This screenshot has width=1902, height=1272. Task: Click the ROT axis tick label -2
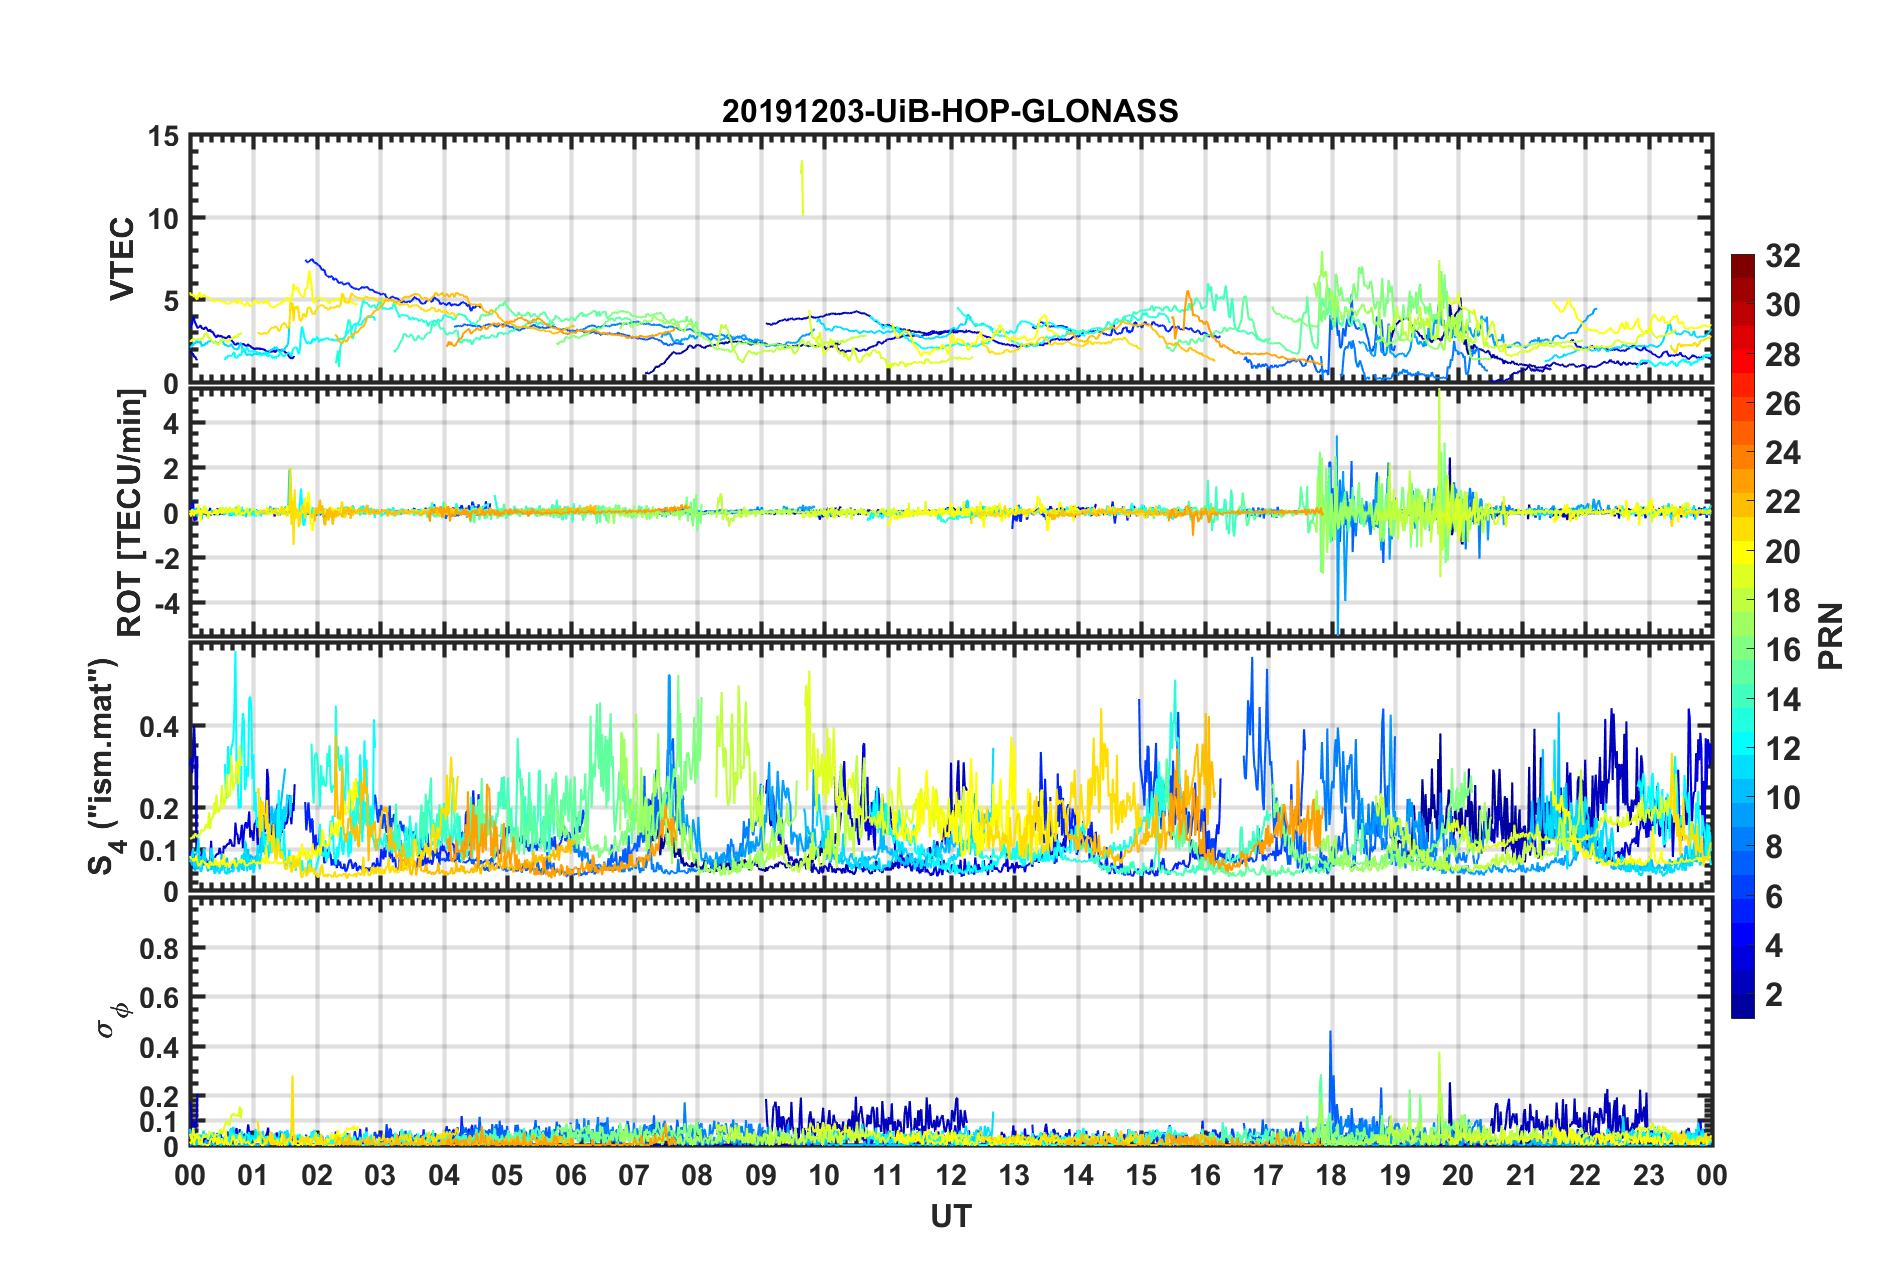click(166, 558)
